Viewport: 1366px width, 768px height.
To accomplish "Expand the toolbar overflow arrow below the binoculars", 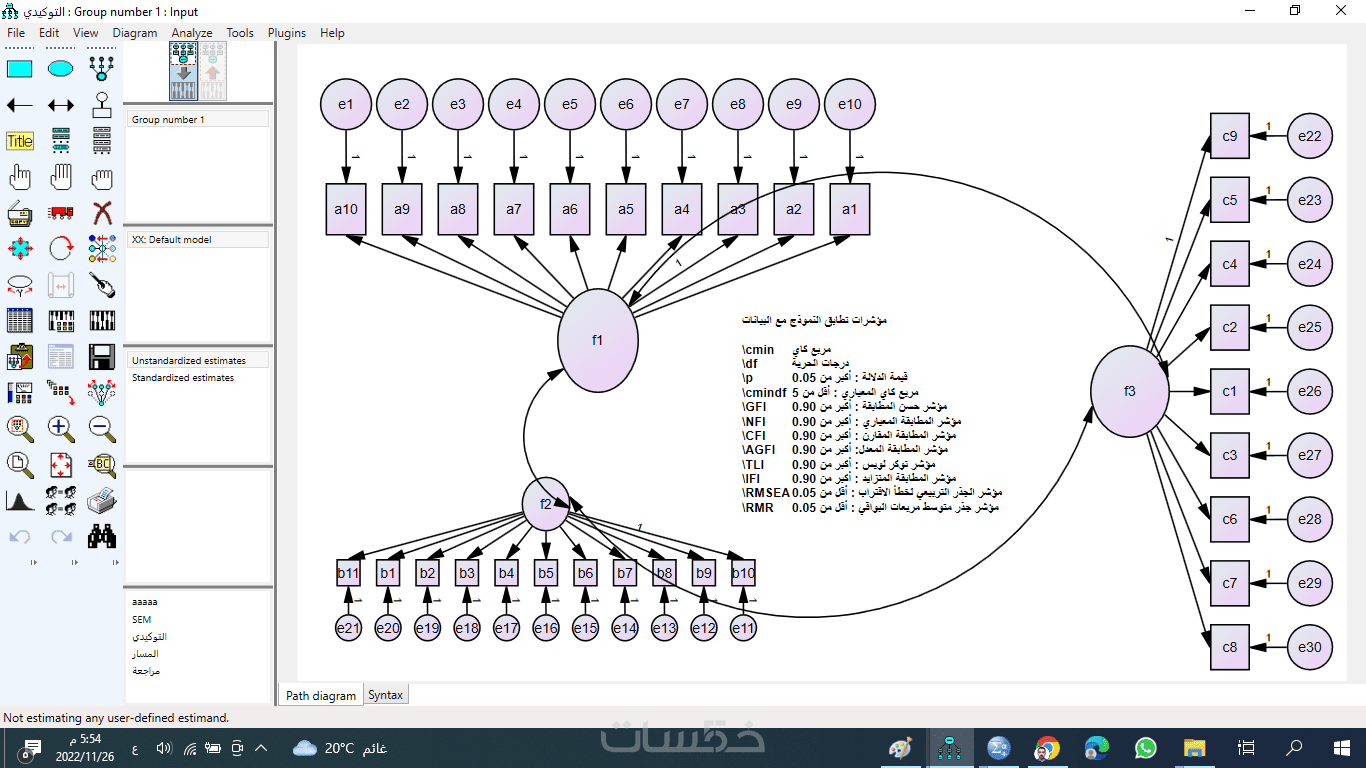I will (x=114, y=563).
